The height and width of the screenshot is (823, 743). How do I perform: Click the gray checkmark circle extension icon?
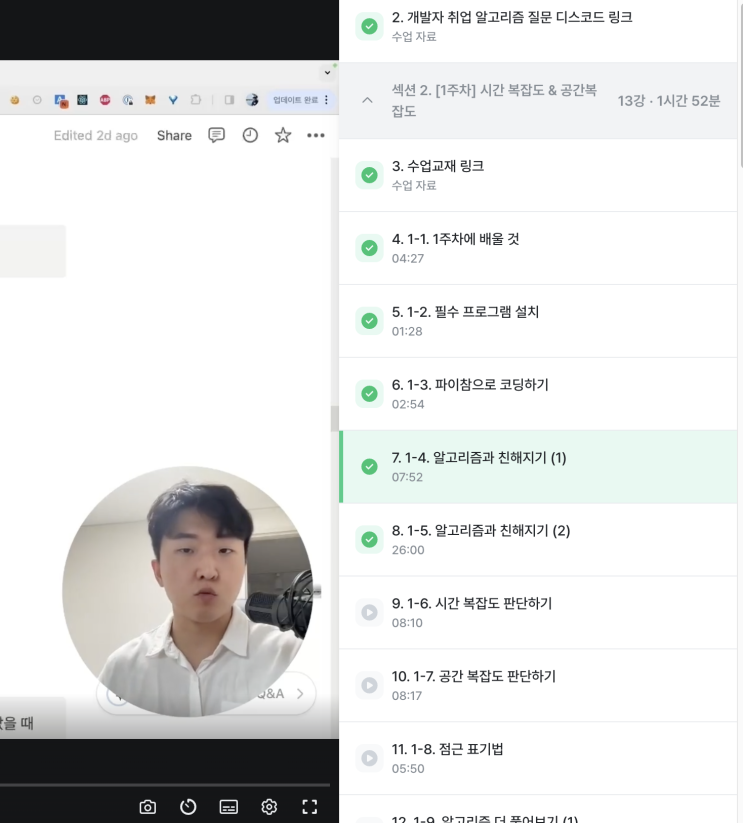click(x=37, y=100)
